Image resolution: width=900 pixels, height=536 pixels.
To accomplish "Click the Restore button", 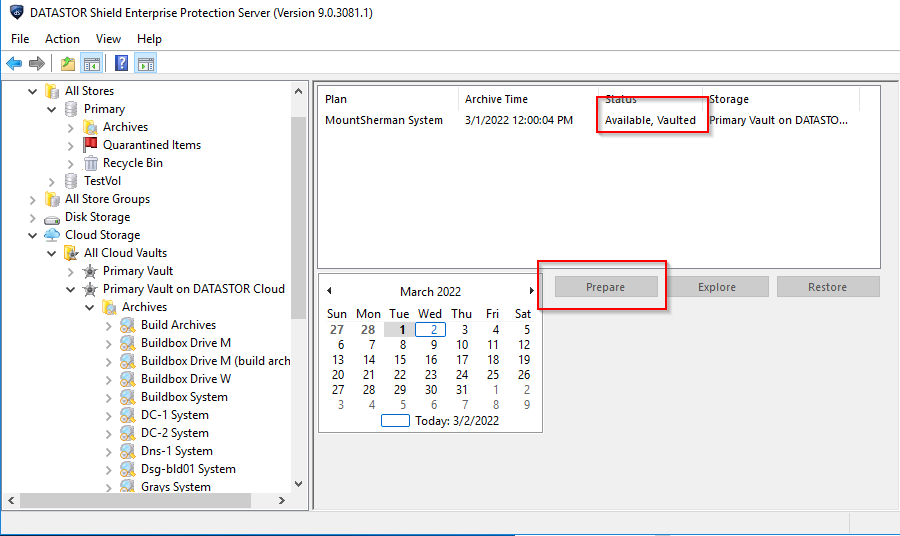I will tap(827, 287).
